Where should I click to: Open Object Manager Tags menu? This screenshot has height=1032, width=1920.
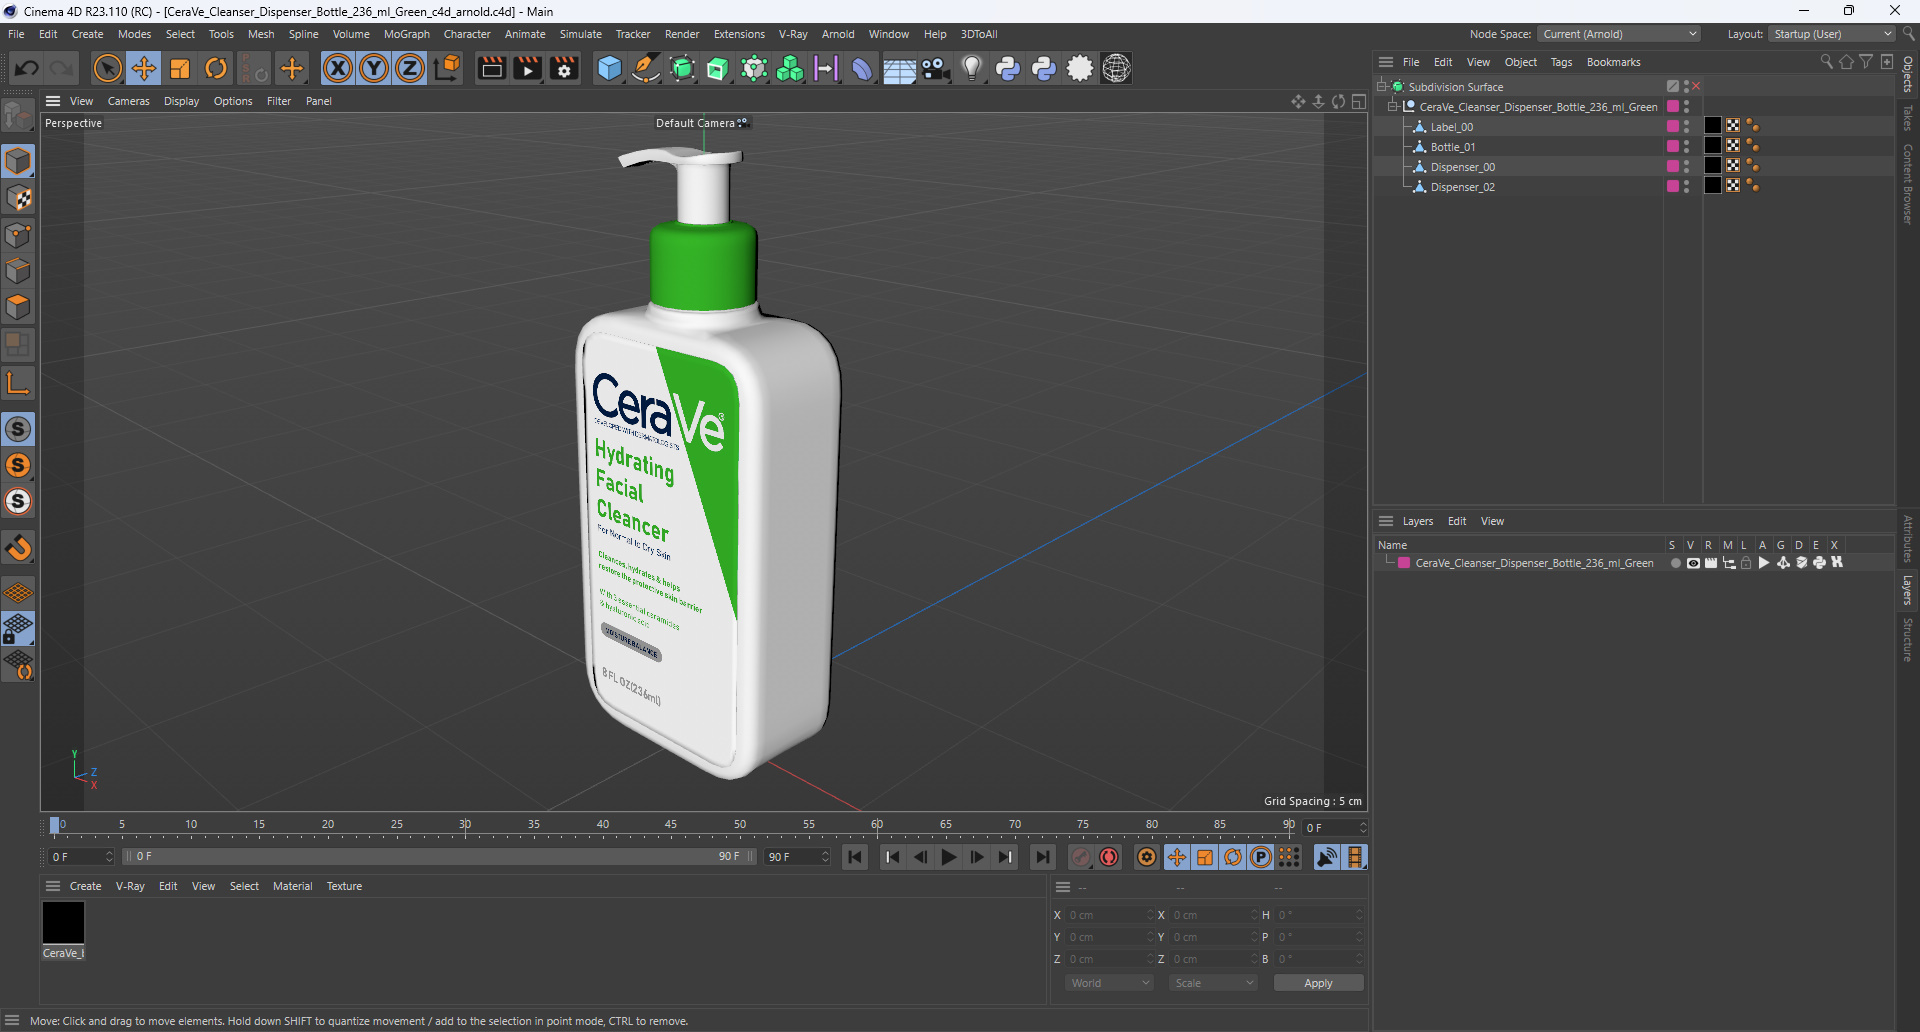pos(1561,62)
